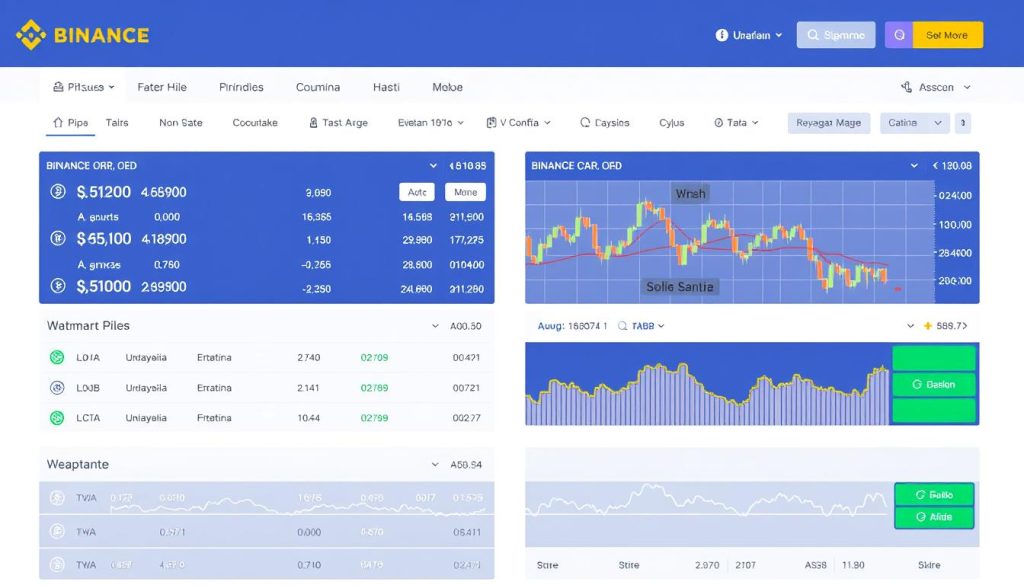Click the faded icon in third TWA row
Screen dimensions: 1024x585
click(57, 565)
